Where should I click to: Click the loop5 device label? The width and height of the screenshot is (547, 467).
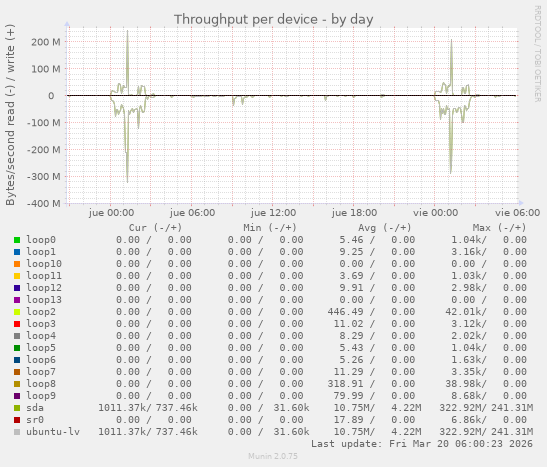(x=41, y=348)
